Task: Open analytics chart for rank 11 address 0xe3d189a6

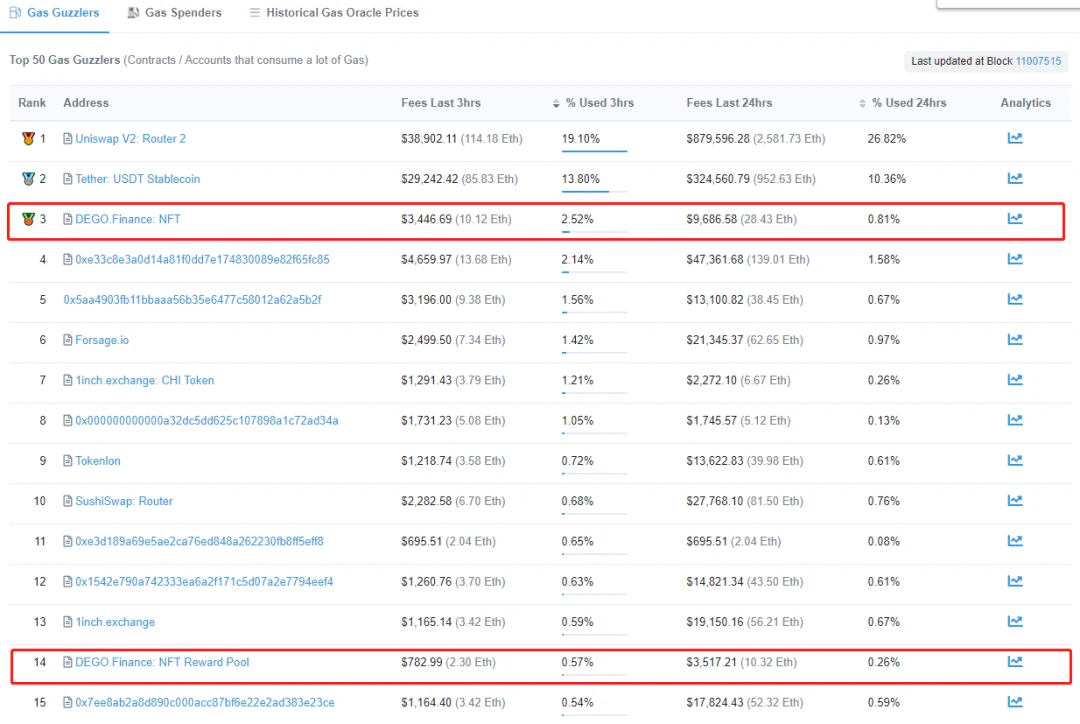Action: point(1015,541)
